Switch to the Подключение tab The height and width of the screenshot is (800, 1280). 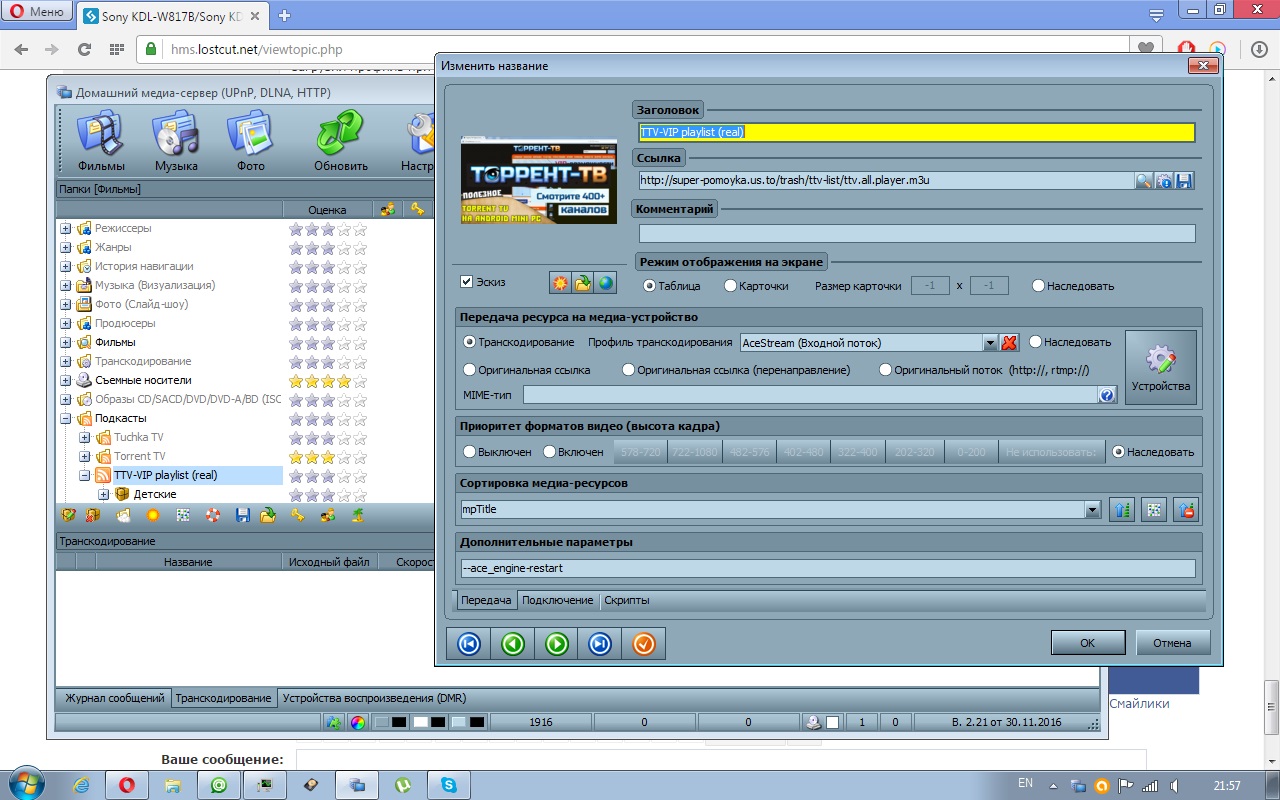(x=557, y=600)
